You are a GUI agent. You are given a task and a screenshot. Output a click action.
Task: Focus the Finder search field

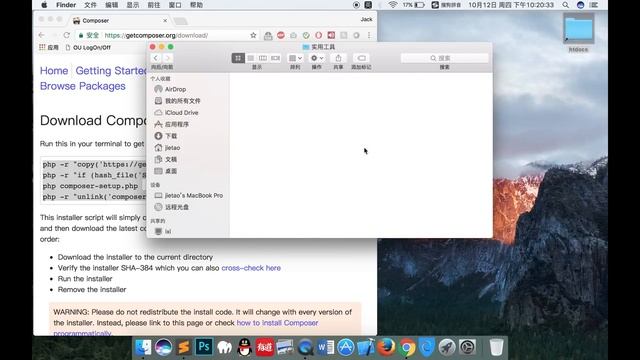point(444,58)
